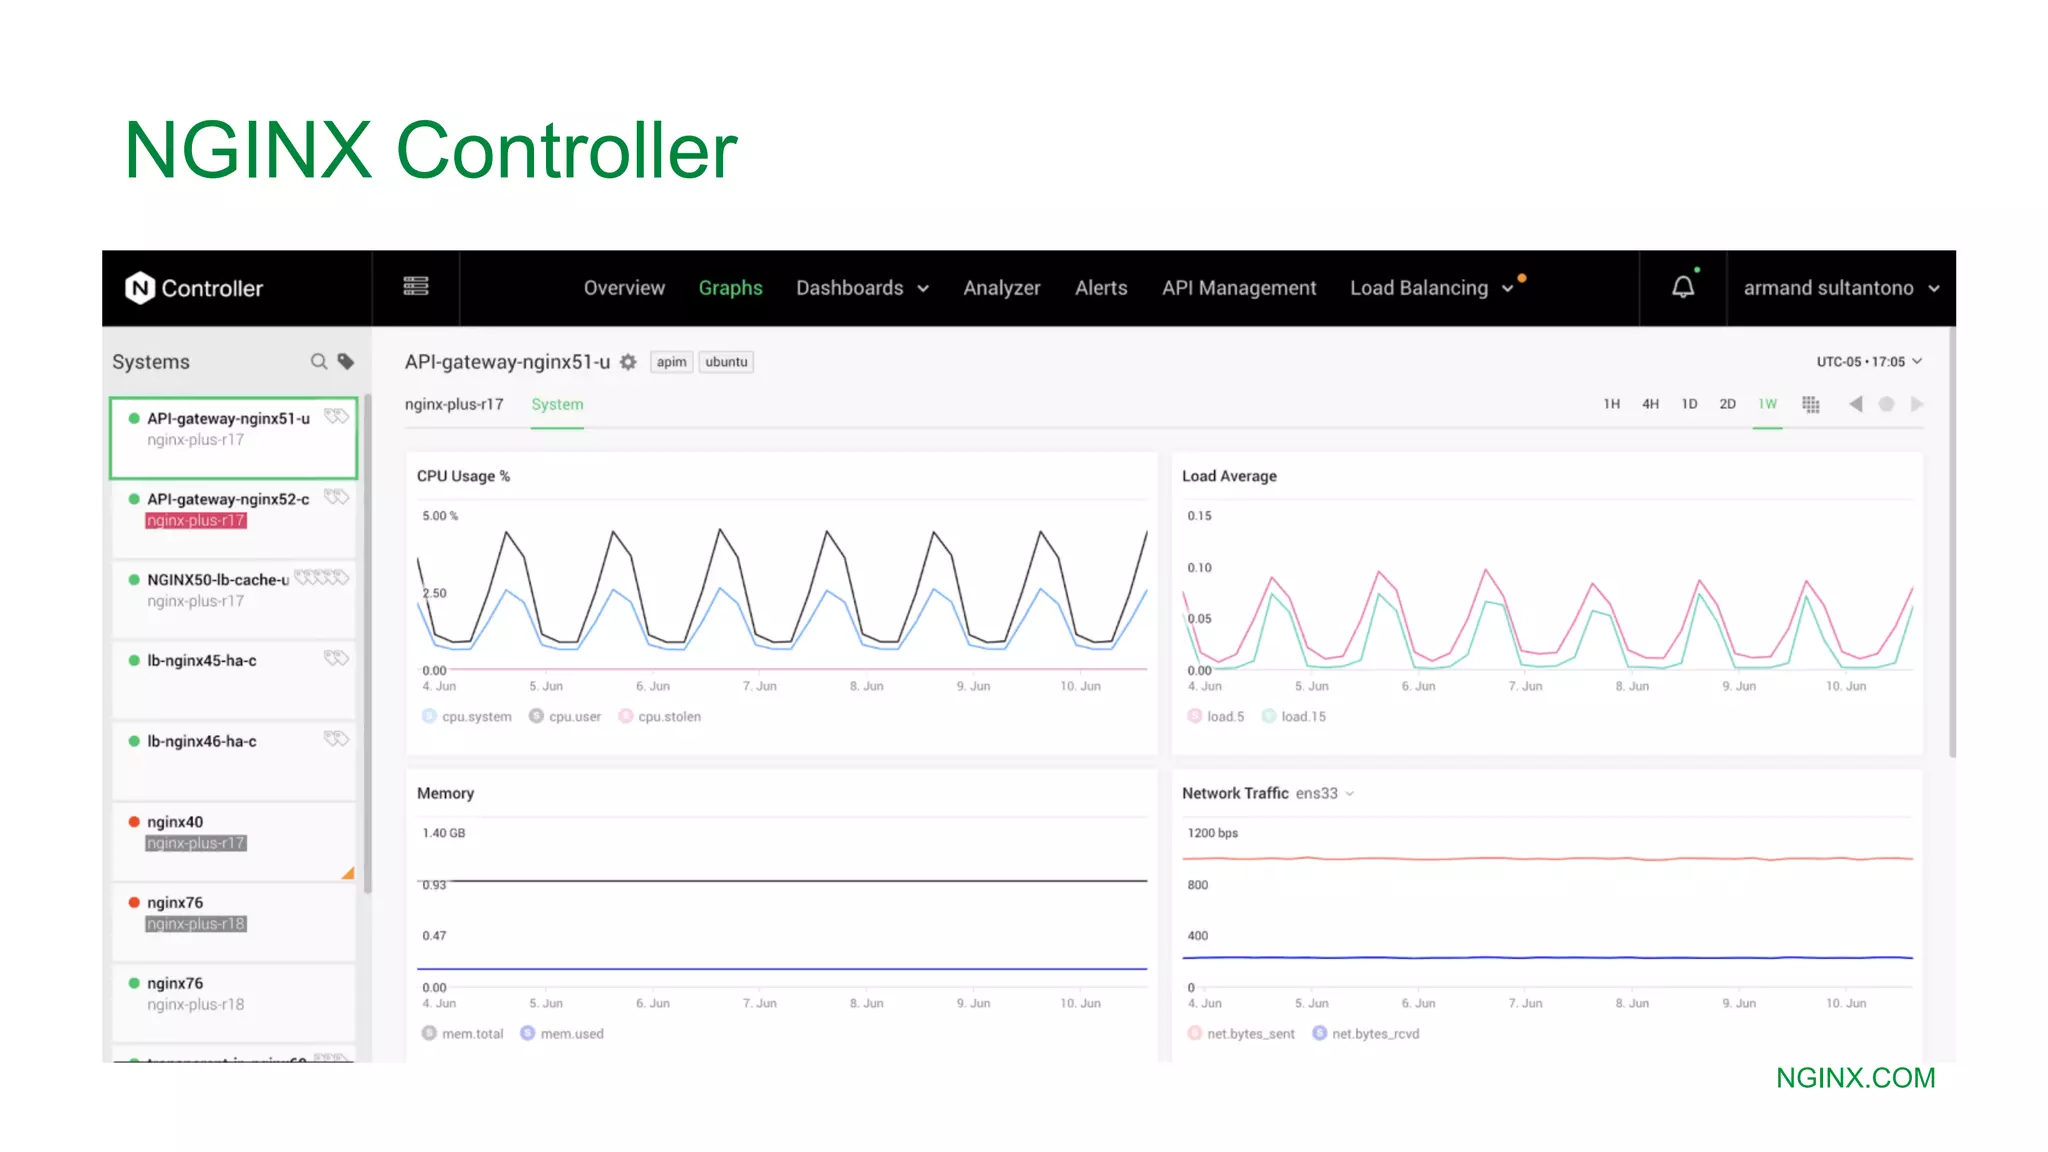Toggle cpu.user series in legend
The width and height of the screenshot is (2048, 1152).
click(565, 717)
